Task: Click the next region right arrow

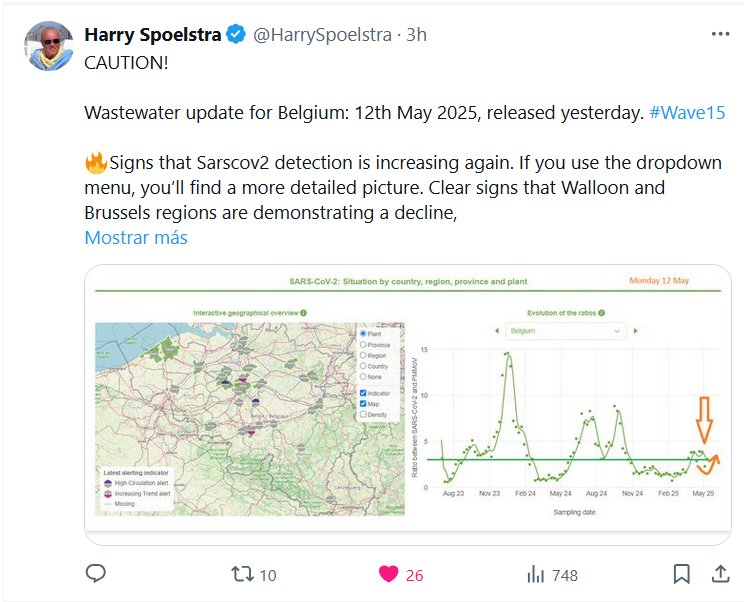Action: point(637,331)
